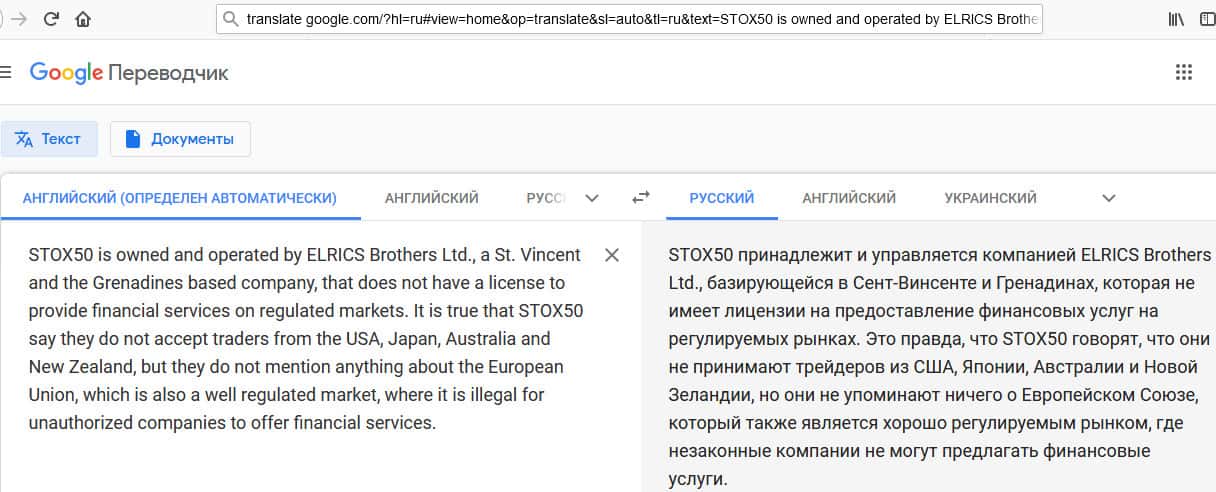This screenshot has width=1216, height=492.
Task: Click the browser reload icon
Action: [51, 19]
